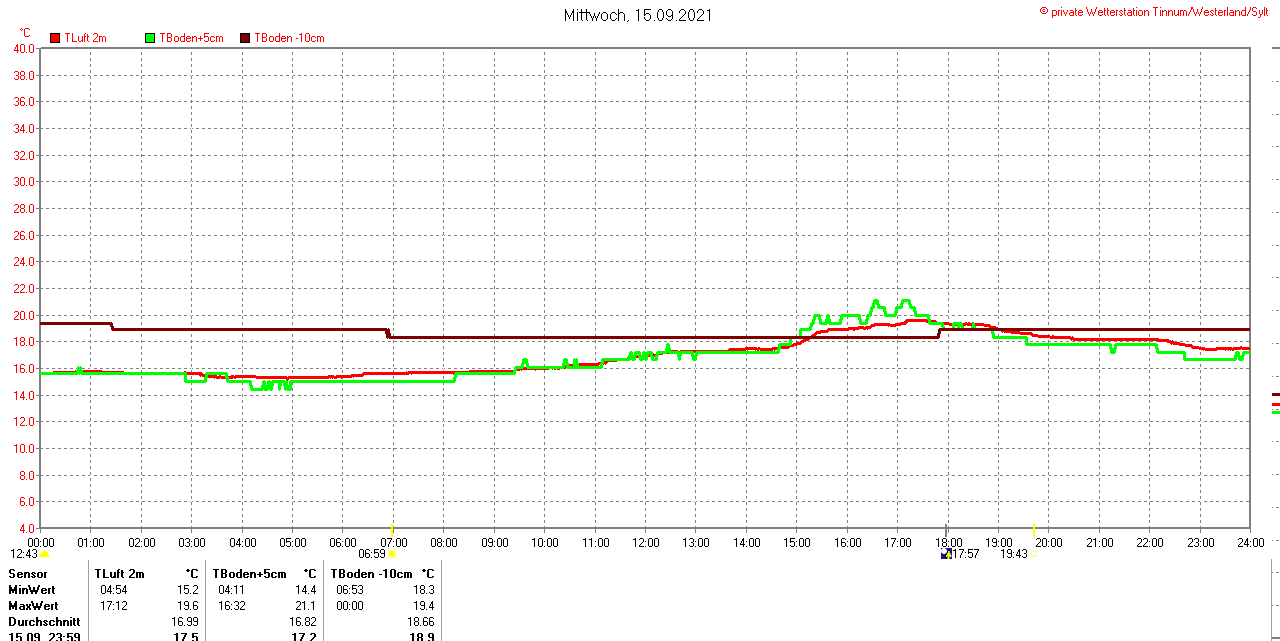Click the green TBoden+5cm legend square
The image size is (1280, 641).
[150, 38]
